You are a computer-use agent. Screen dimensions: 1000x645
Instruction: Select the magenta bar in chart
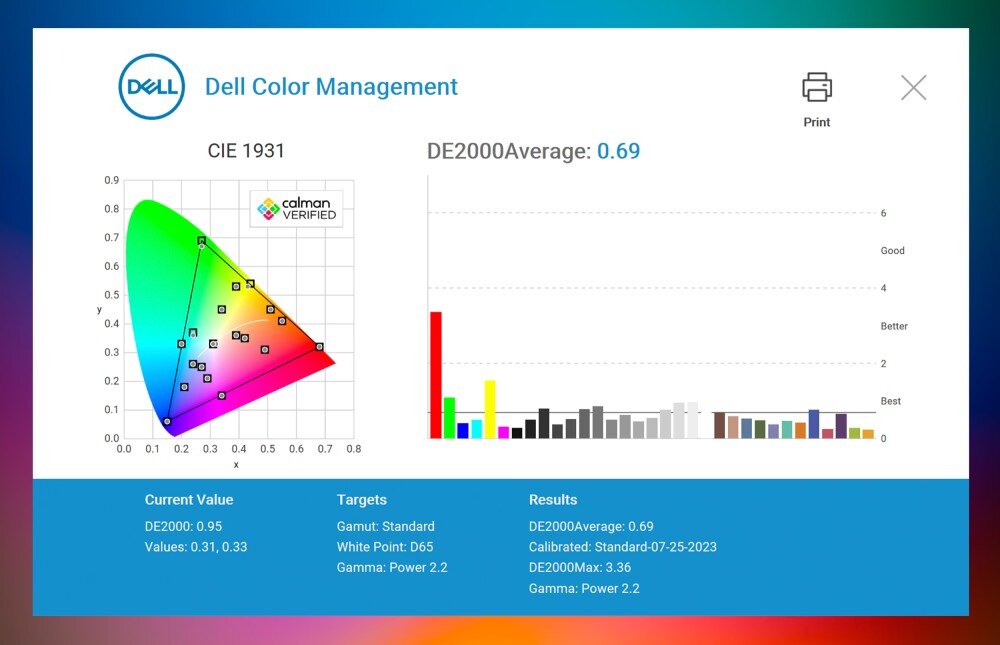503,433
